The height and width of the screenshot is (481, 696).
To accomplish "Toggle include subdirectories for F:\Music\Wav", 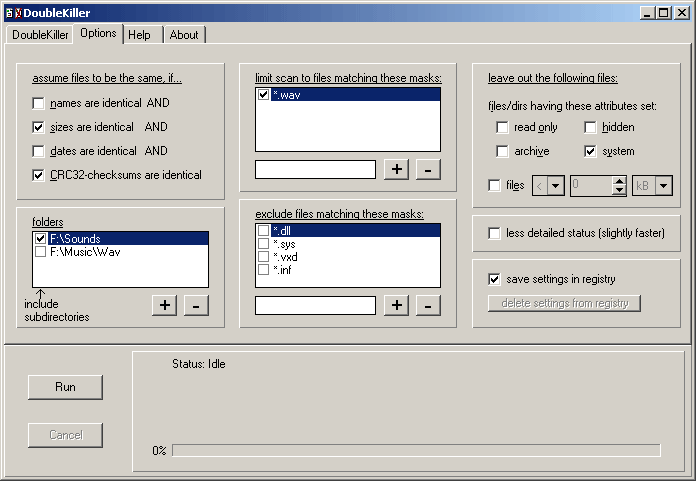I will click(40, 252).
